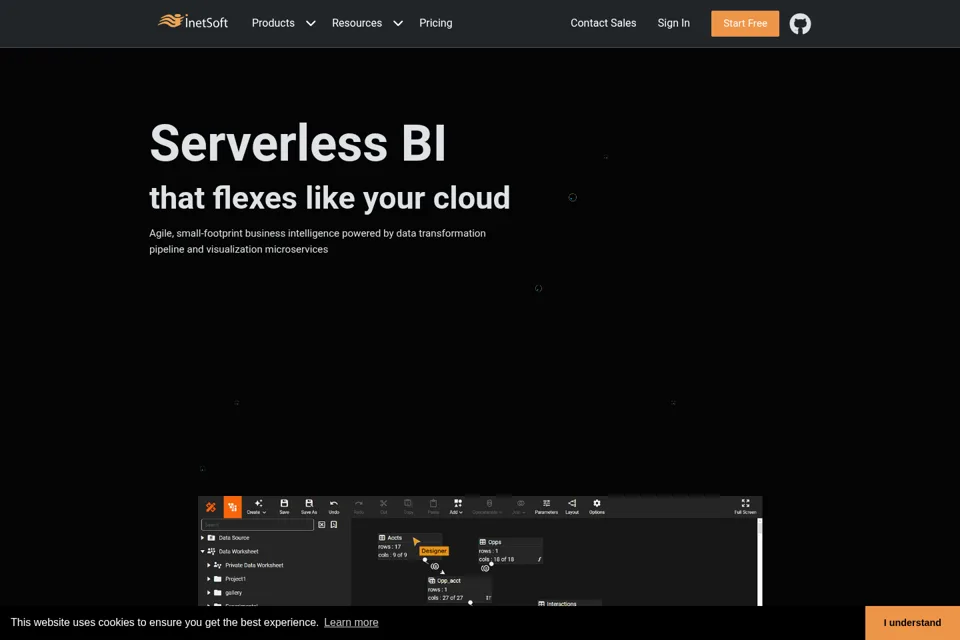Expand the Data Source tree node
This screenshot has width=960, height=640.
click(203, 538)
